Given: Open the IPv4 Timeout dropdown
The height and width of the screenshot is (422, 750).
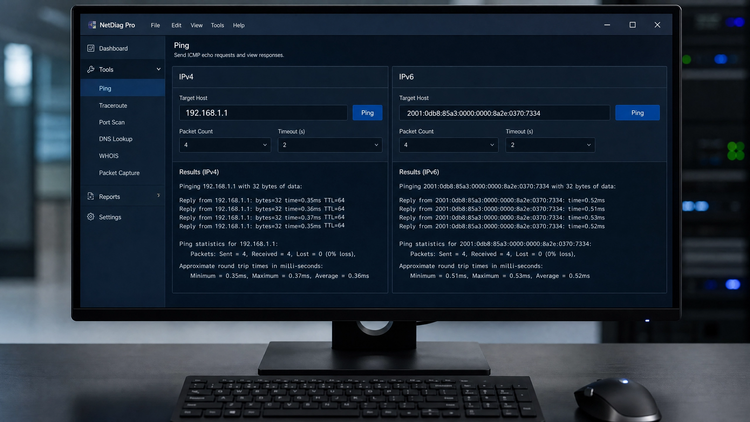Looking at the screenshot, I should click(x=330, y=145).
